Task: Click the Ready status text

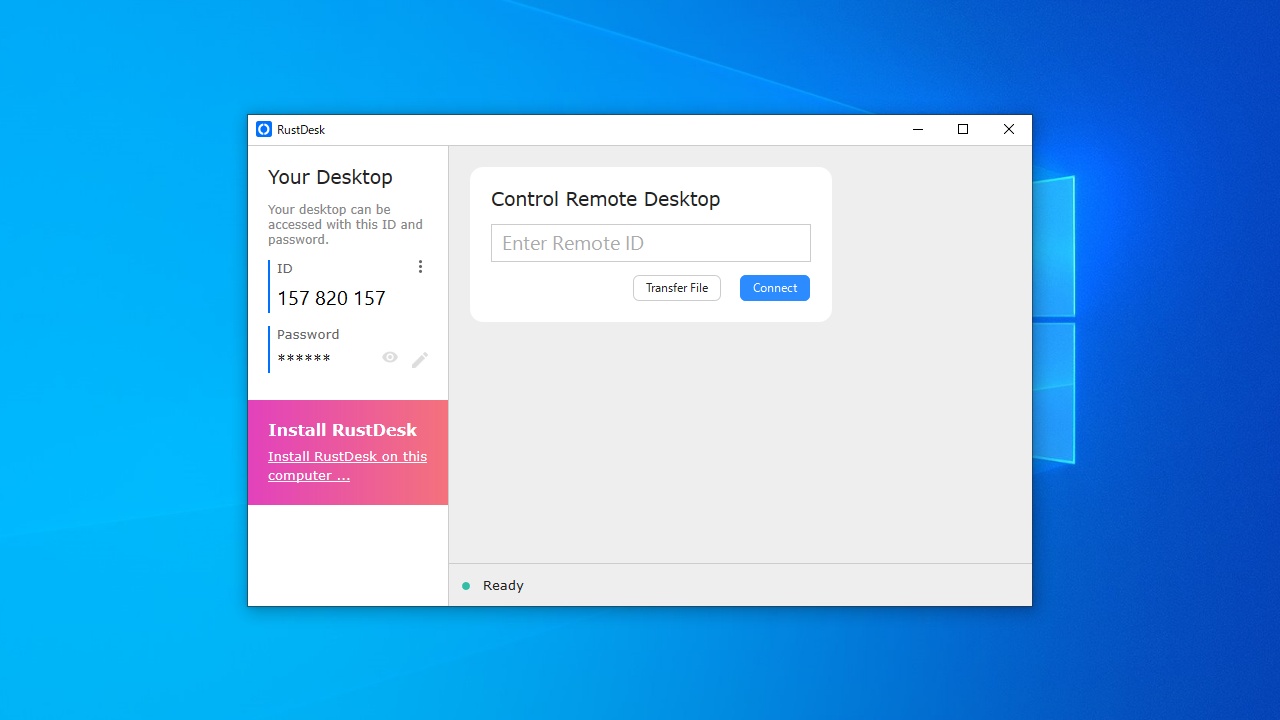Action: coord(503,586)
